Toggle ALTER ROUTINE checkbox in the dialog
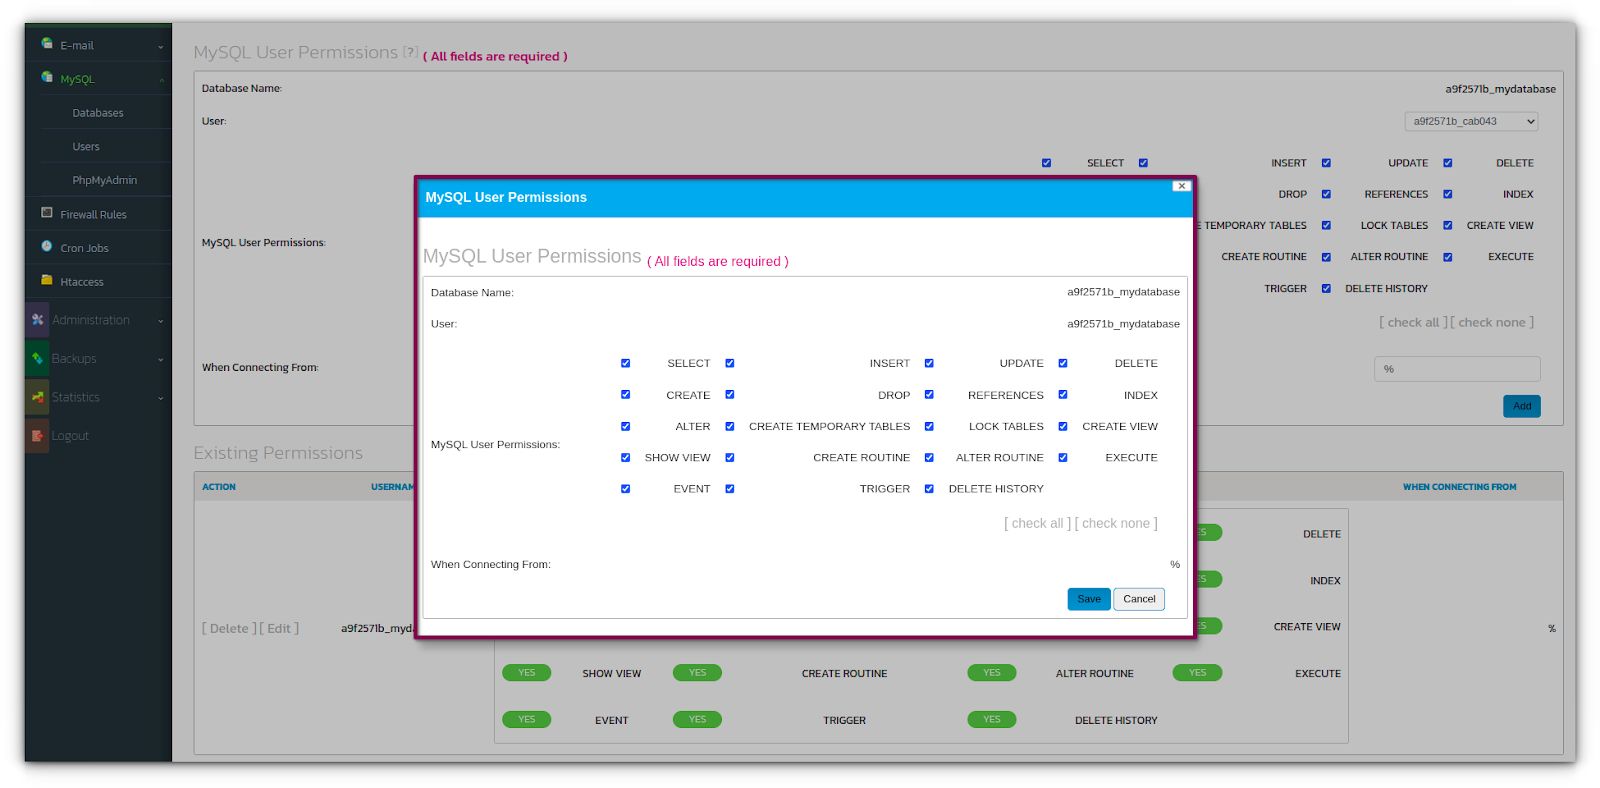 point(929,457)
